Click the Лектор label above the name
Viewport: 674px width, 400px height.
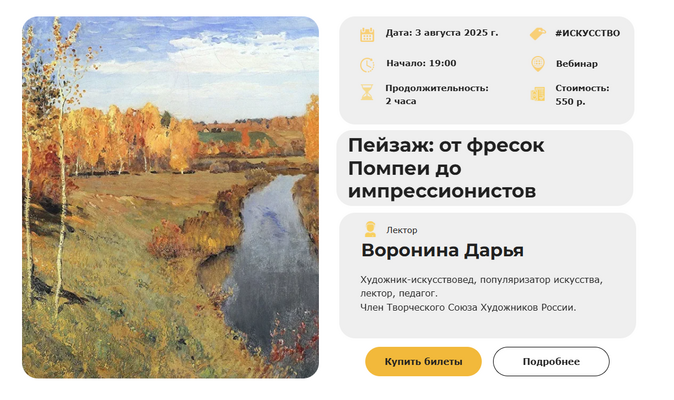pyautogui.click(x=401, y=230)
